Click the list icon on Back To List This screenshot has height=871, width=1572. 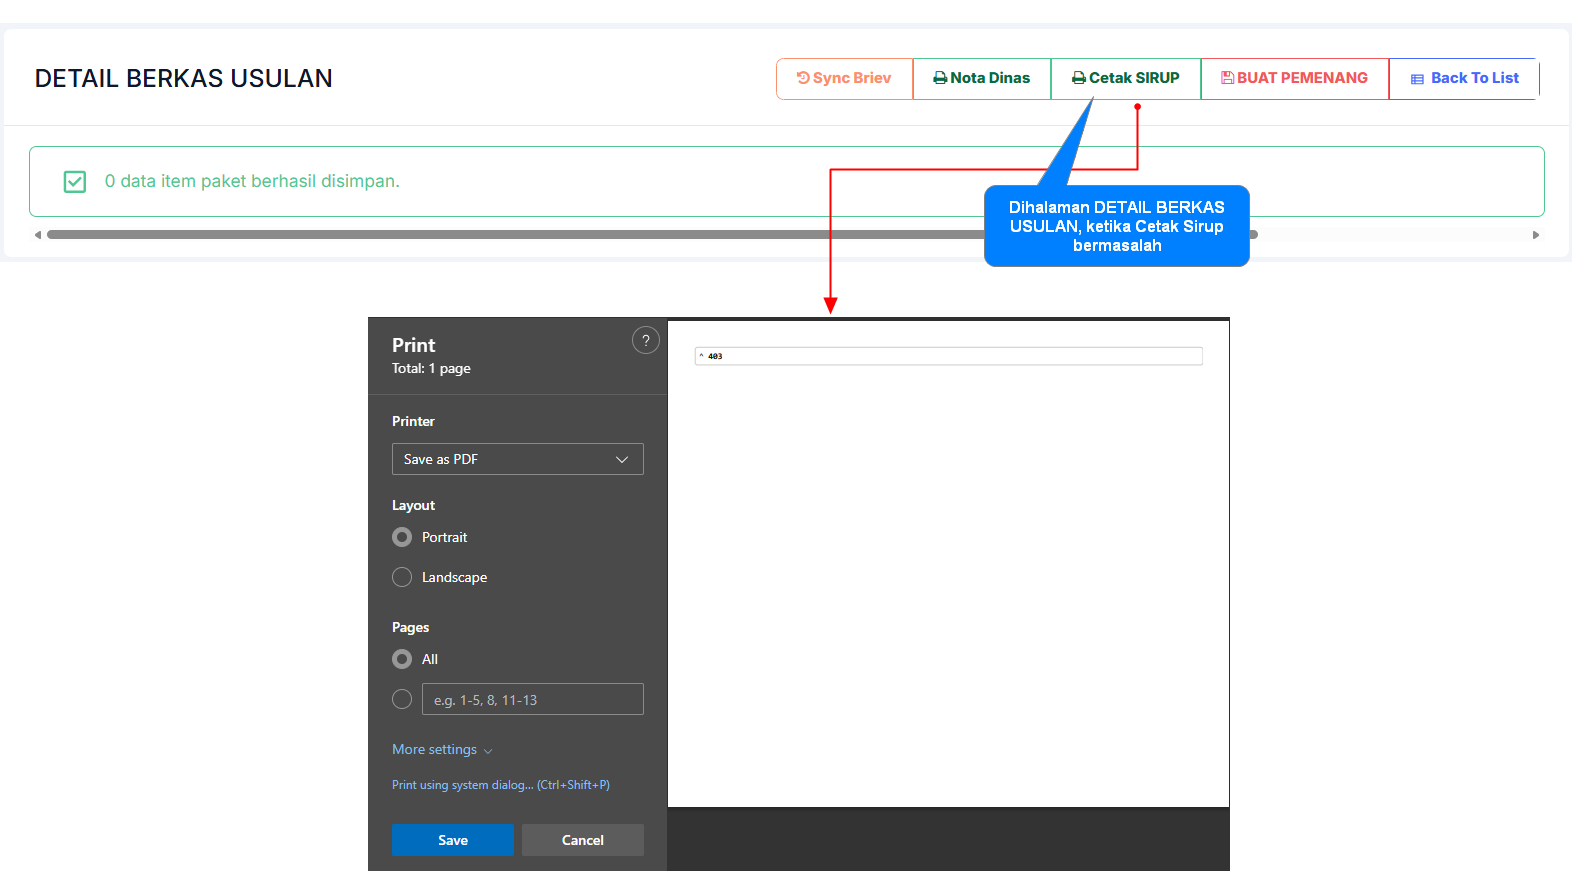pyautogui.click(x=1417, y=79)
